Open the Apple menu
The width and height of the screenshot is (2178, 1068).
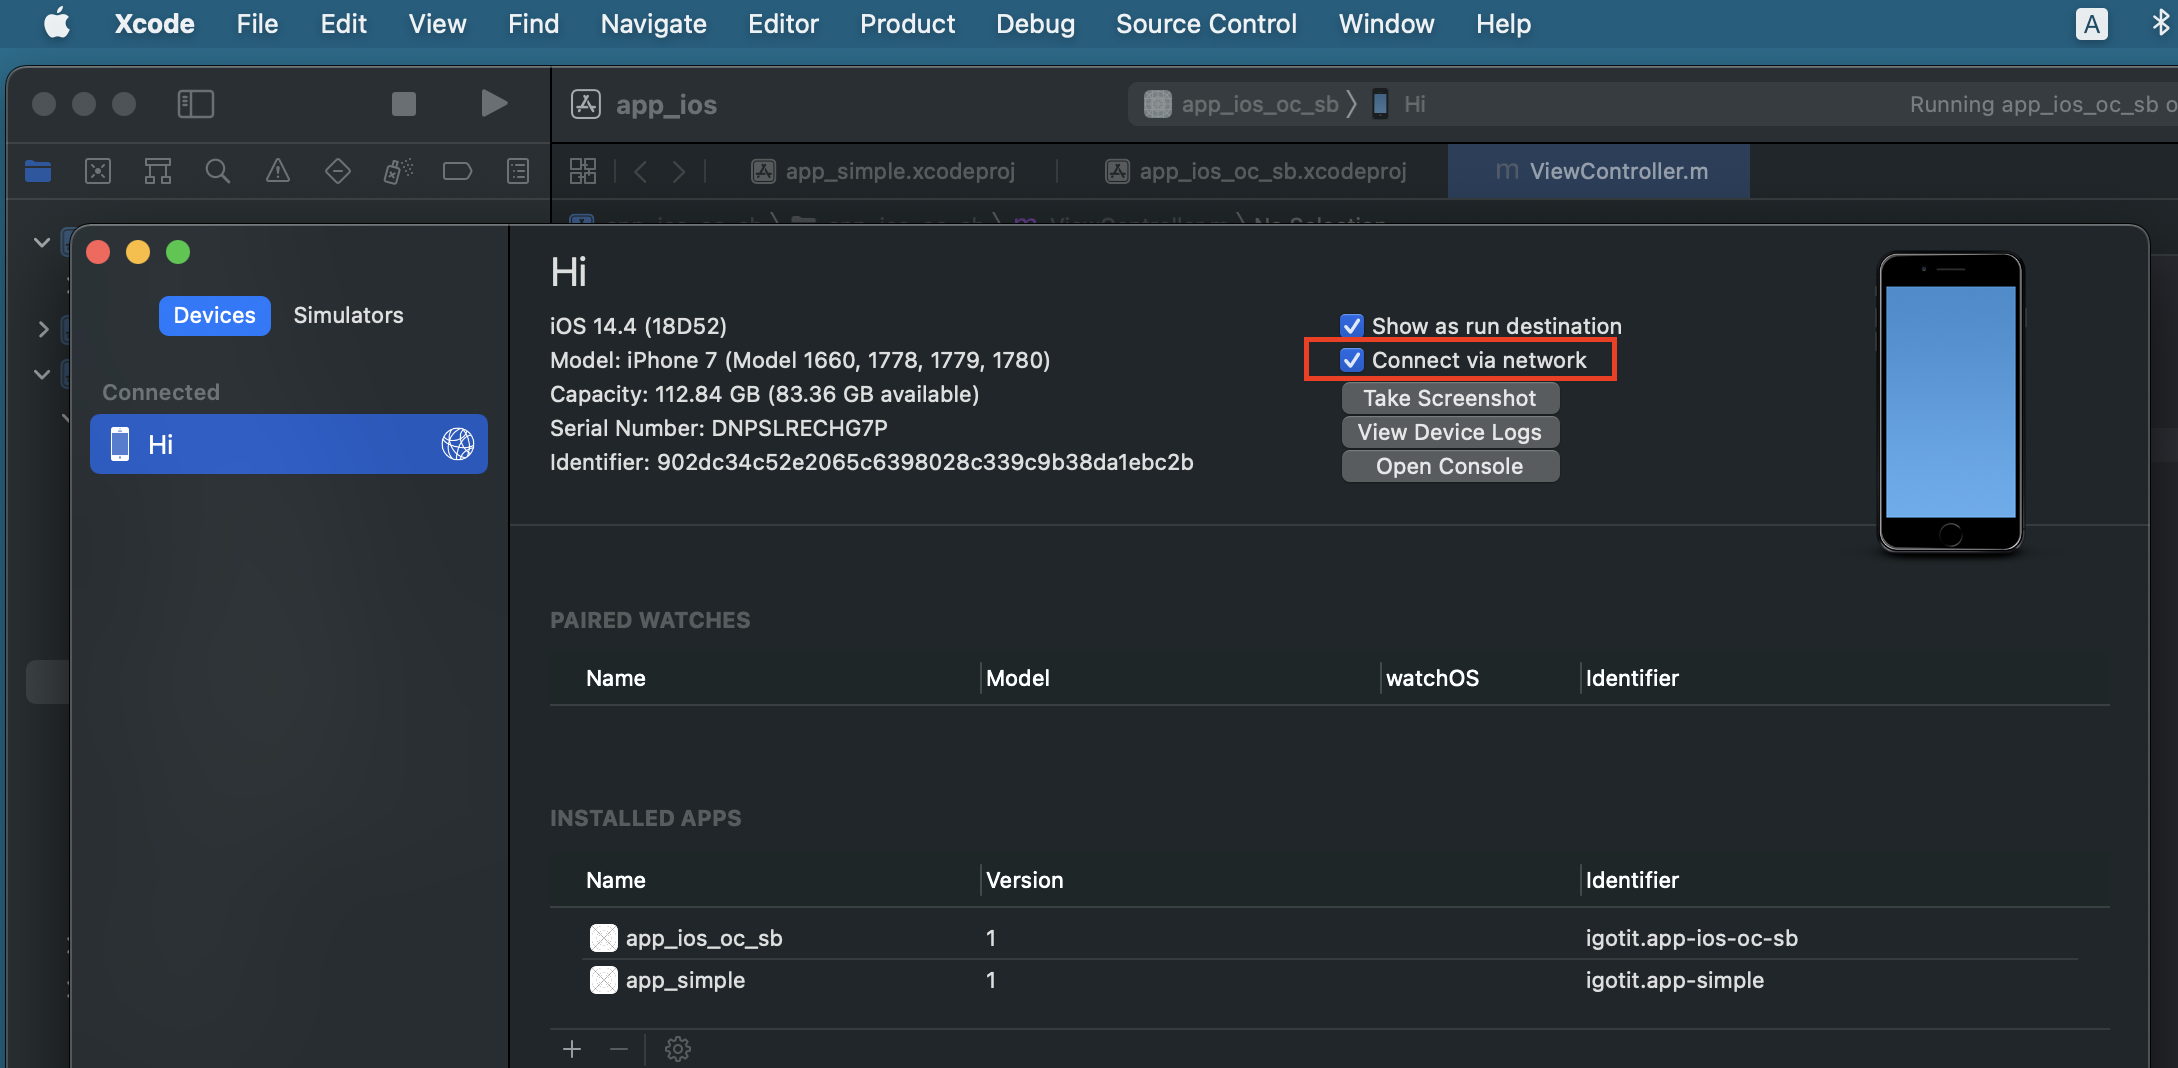point(57,23)
